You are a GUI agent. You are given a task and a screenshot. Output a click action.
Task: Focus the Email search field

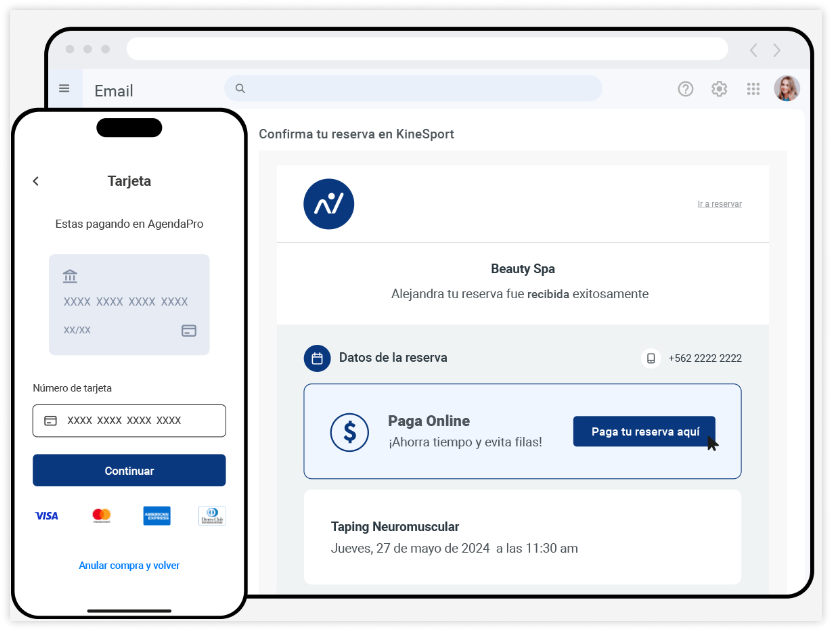413,88
